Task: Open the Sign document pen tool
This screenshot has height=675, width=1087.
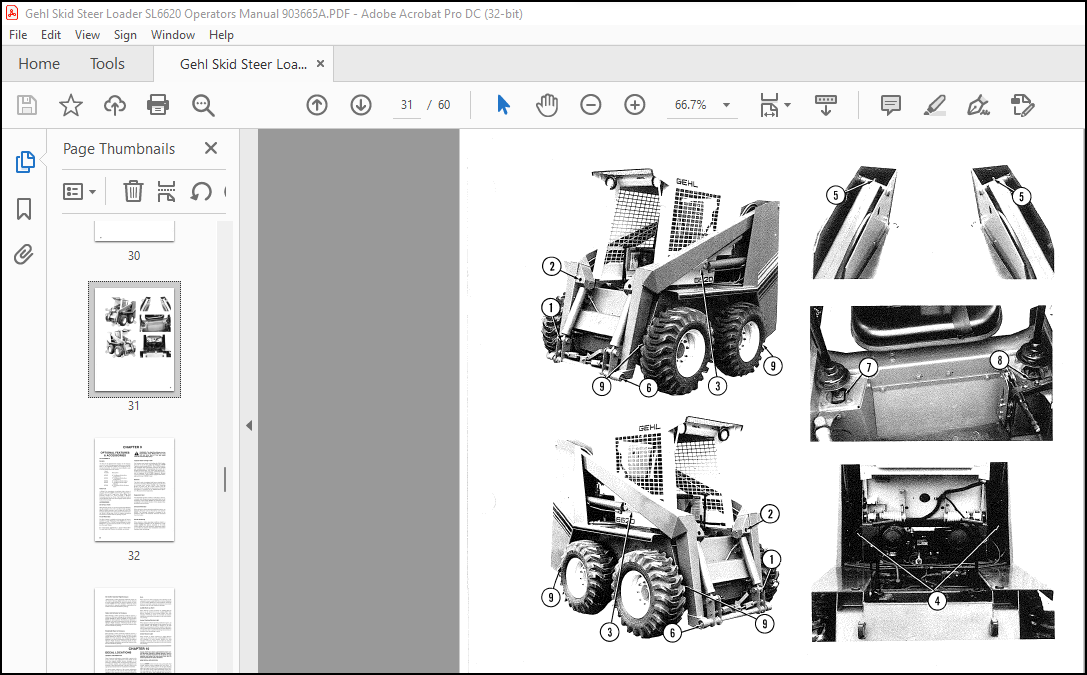Action: click(978, 105)
